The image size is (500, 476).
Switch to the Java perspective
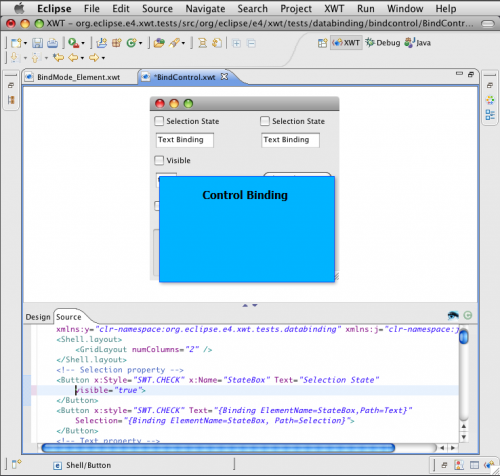(x=418, y=43)
